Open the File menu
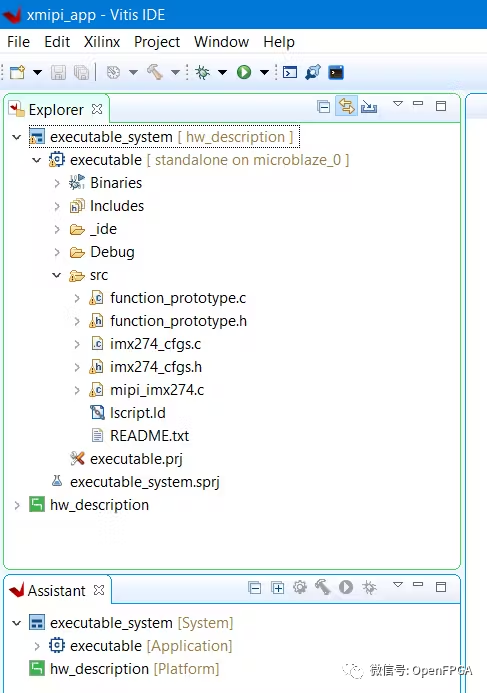This screenshot has height=693, width=487. click(19, 42)
